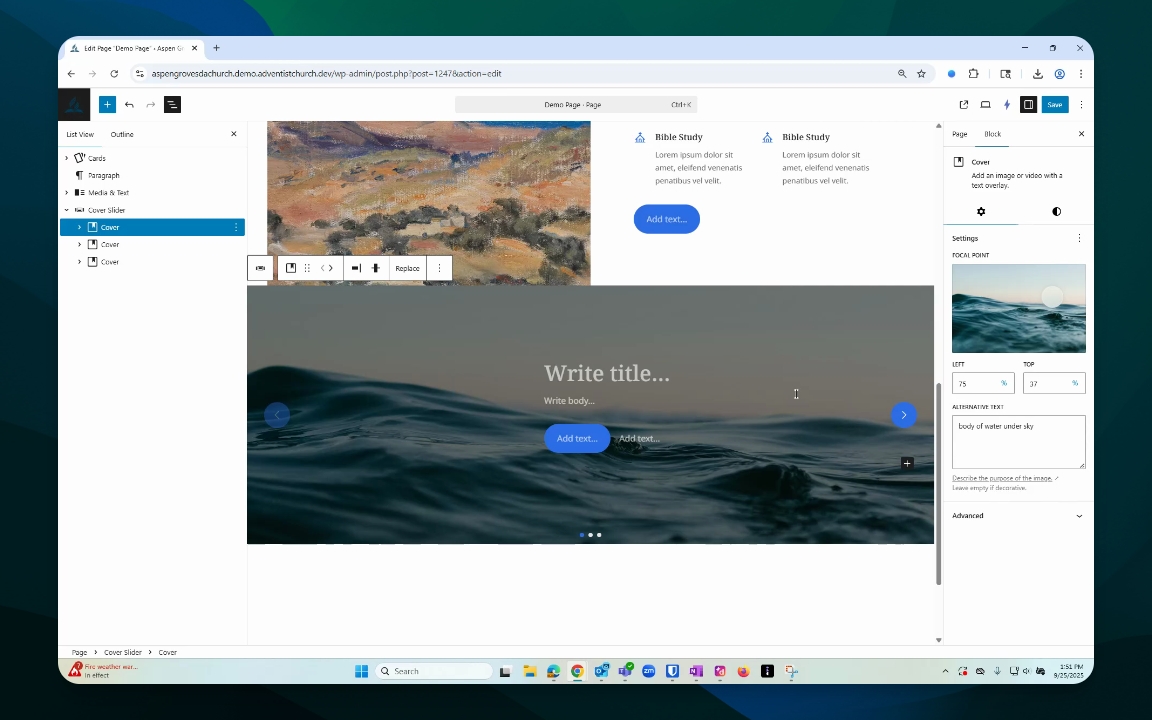Screen dimensions: 1152x720
Task: Click the Replace media button
Action: [x=407, y=268]
